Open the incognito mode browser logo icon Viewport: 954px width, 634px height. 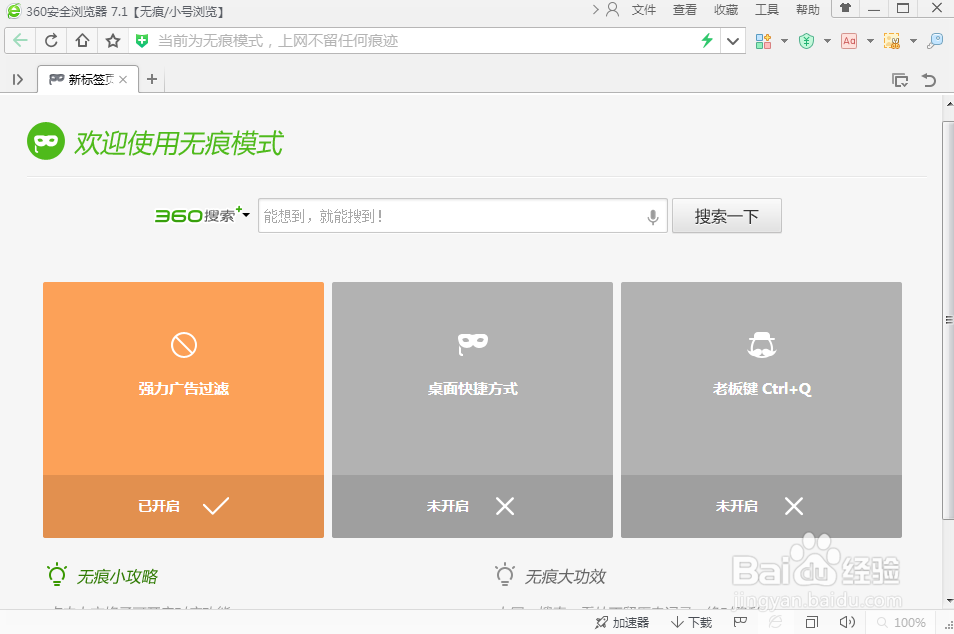[45, 142]
